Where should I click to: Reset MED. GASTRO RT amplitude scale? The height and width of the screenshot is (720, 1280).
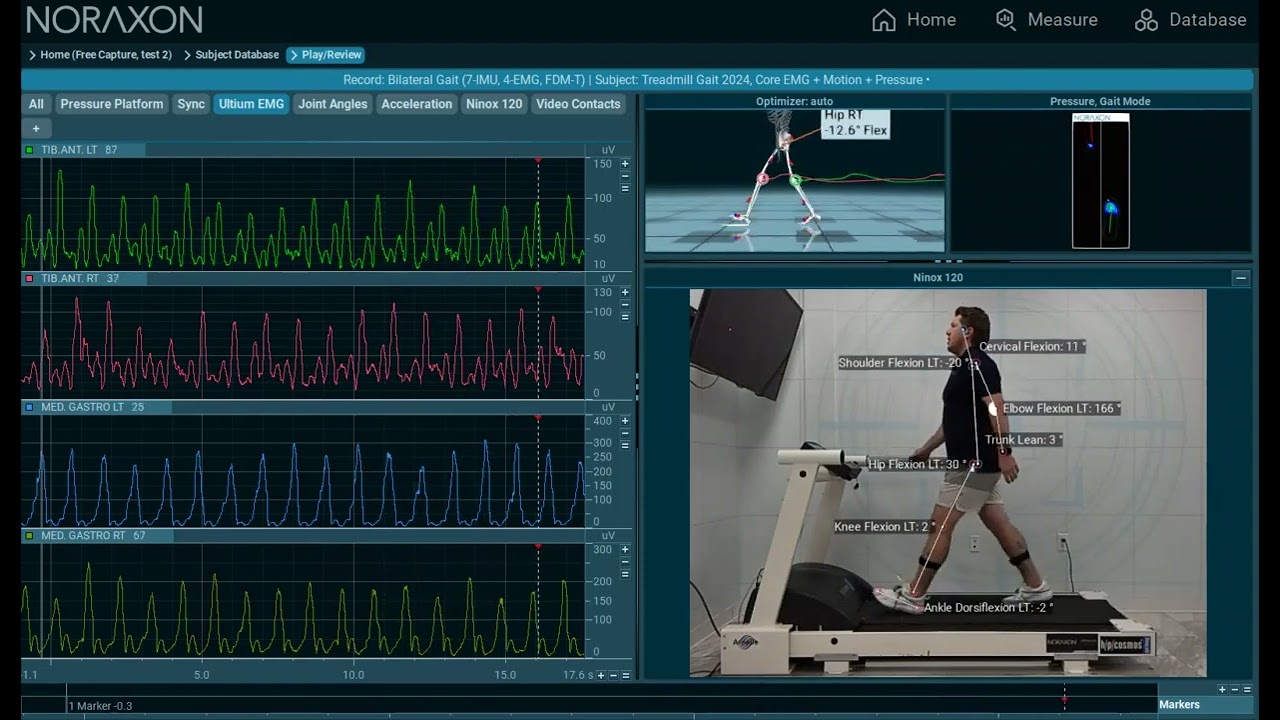625,574
